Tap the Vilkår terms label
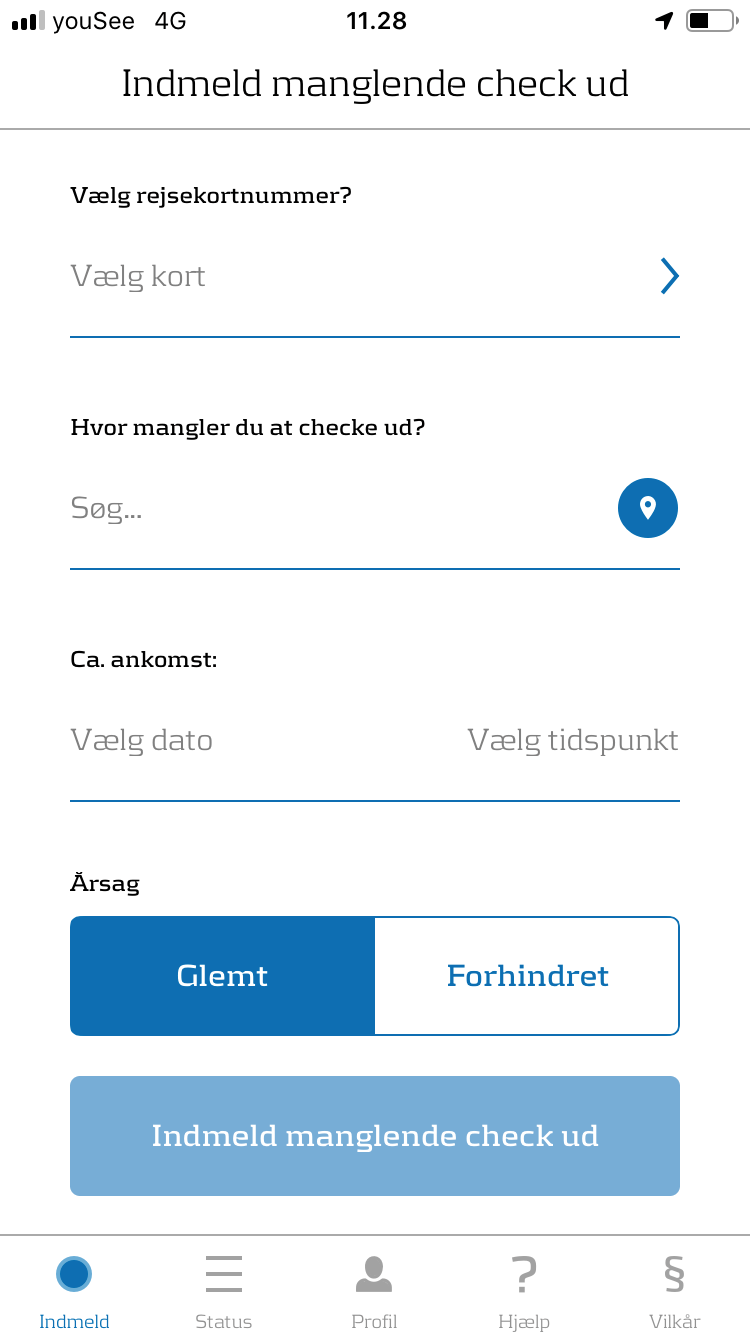 [x=674, y=1321]
